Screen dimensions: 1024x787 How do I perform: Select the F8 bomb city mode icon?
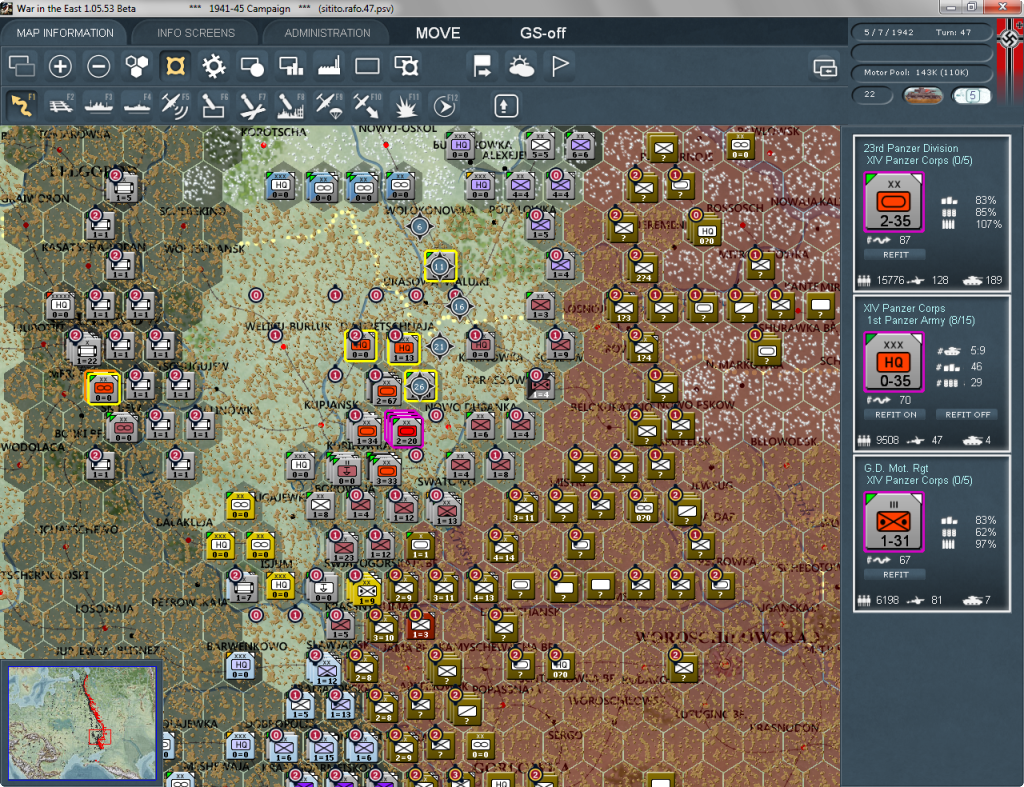(x=291, y=105)
